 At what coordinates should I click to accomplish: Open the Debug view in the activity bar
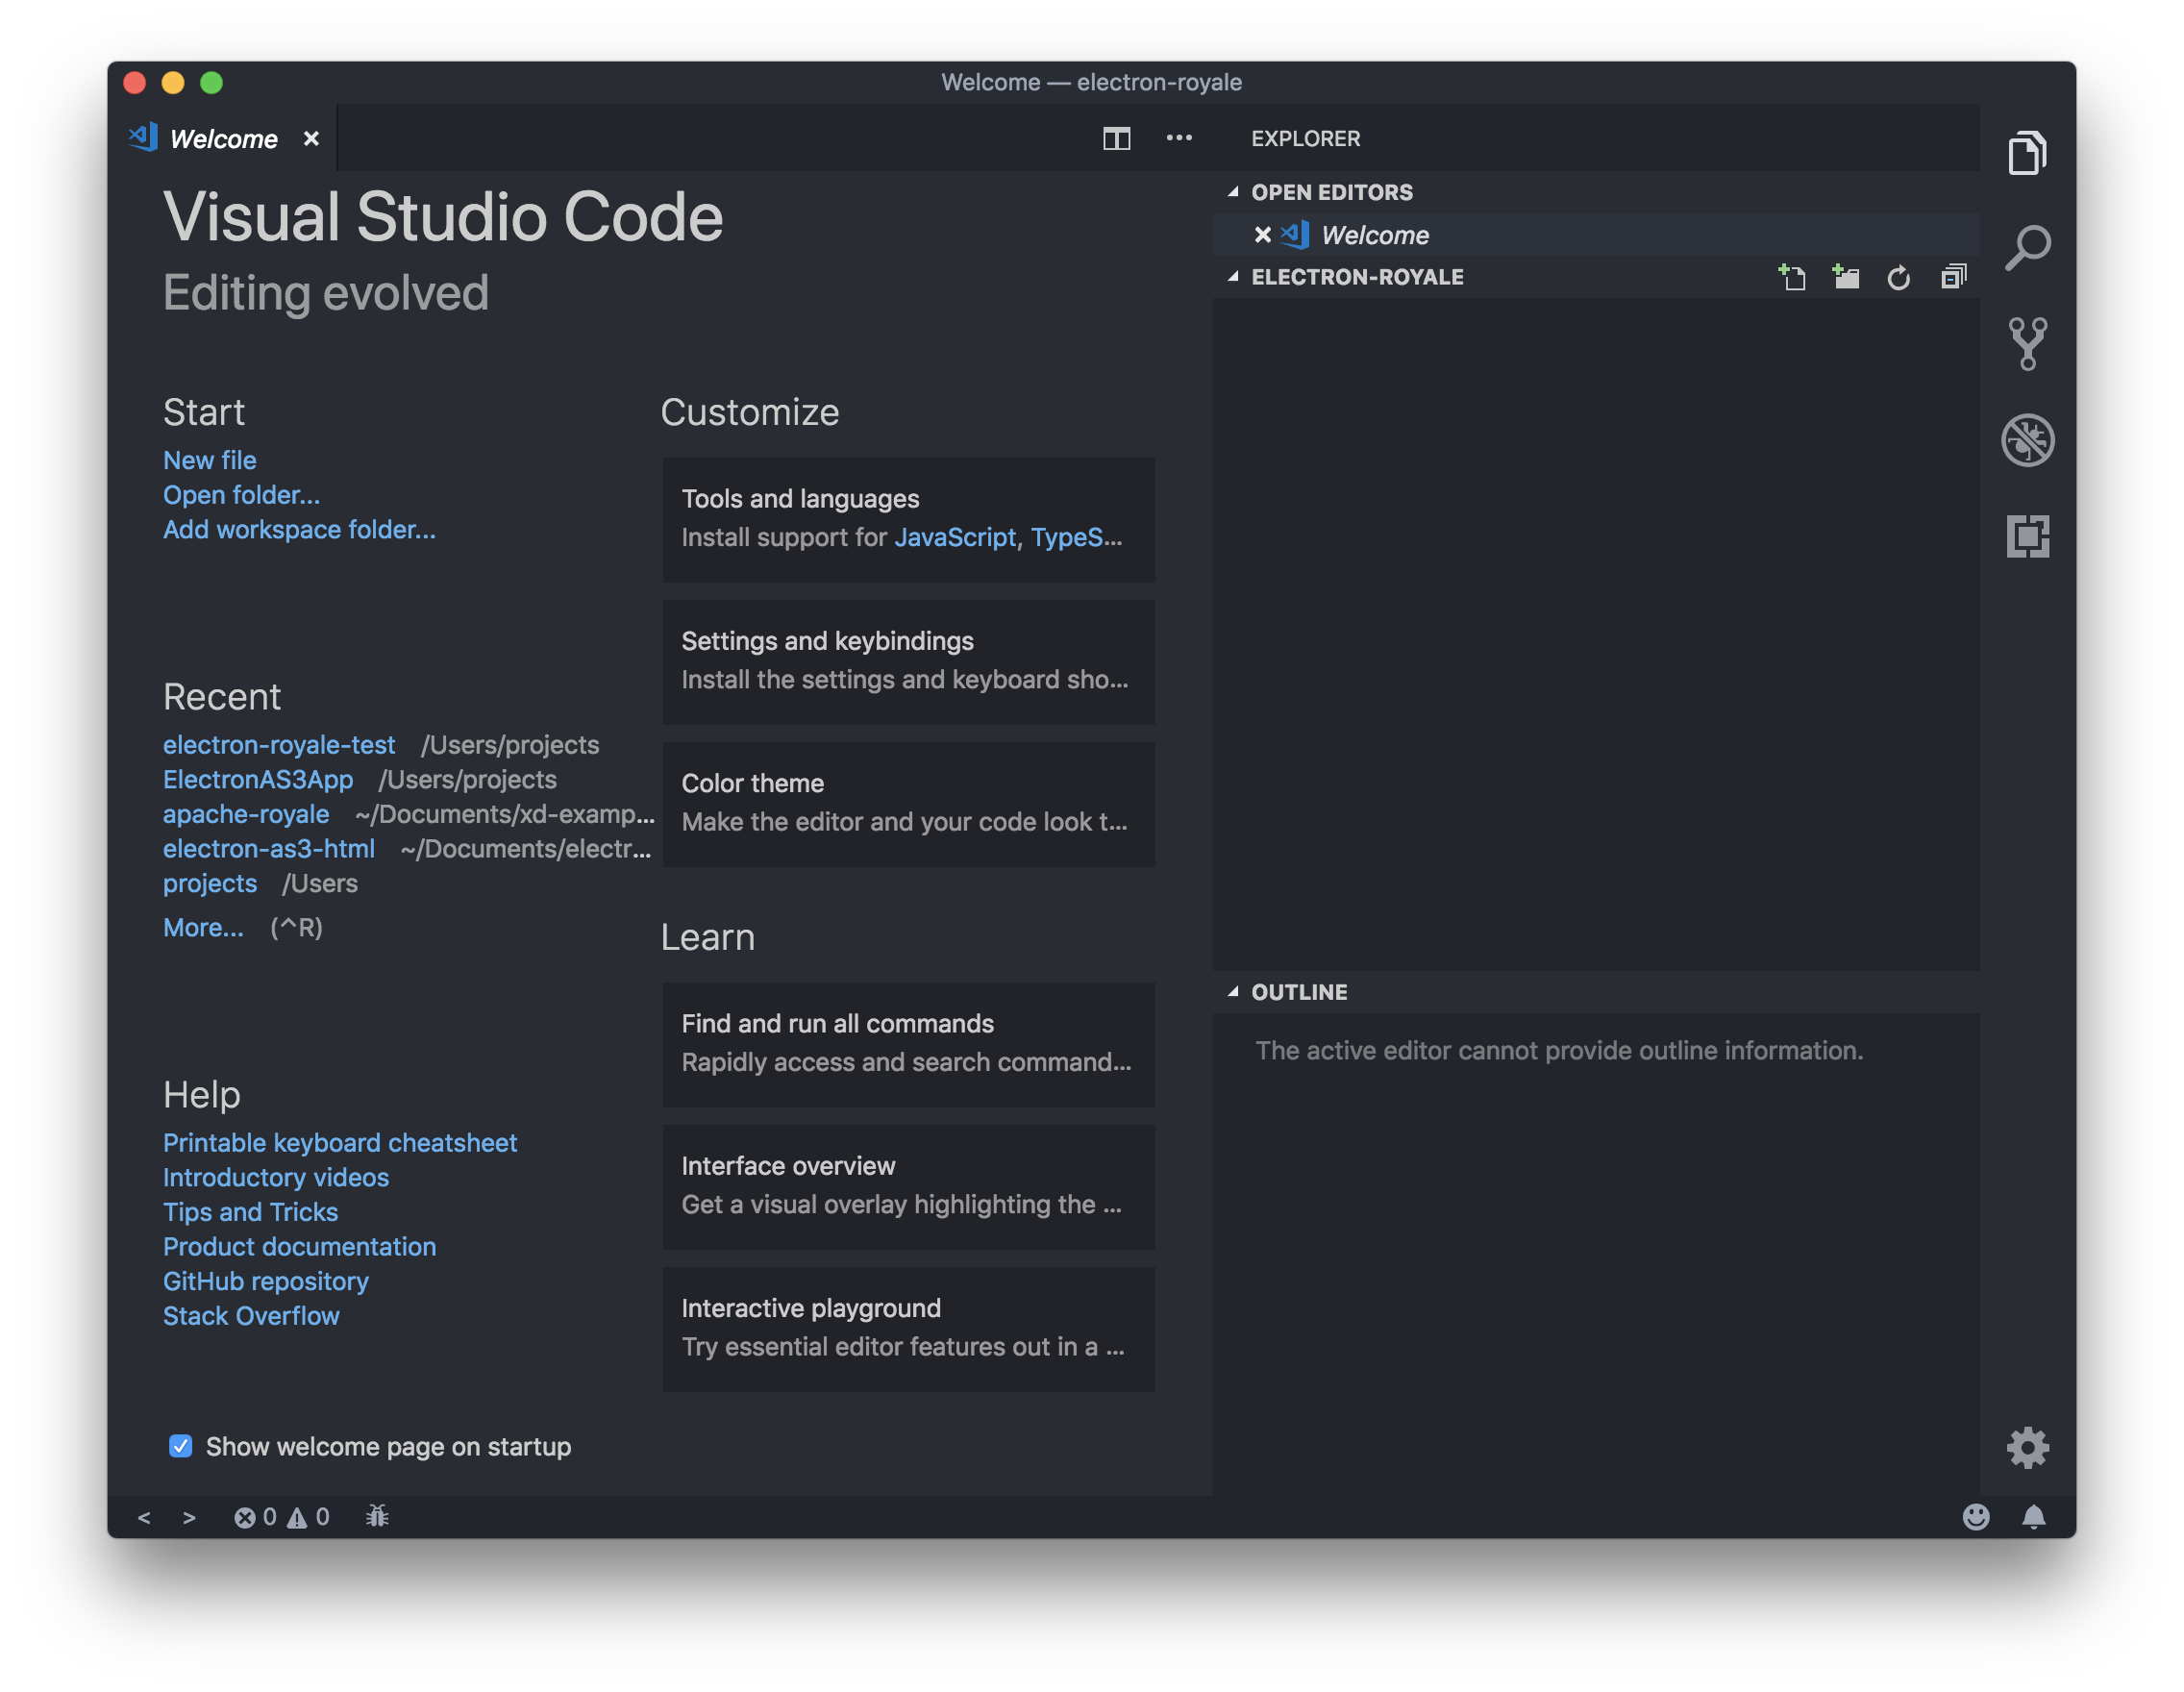[2027, 440]
